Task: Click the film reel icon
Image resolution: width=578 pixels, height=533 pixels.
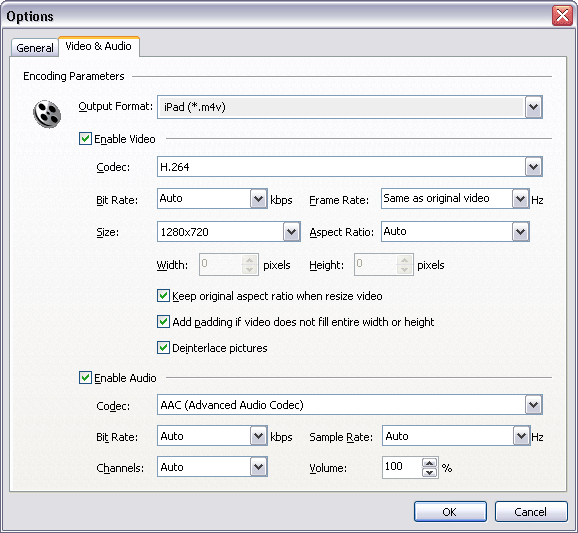Action: 47,114
